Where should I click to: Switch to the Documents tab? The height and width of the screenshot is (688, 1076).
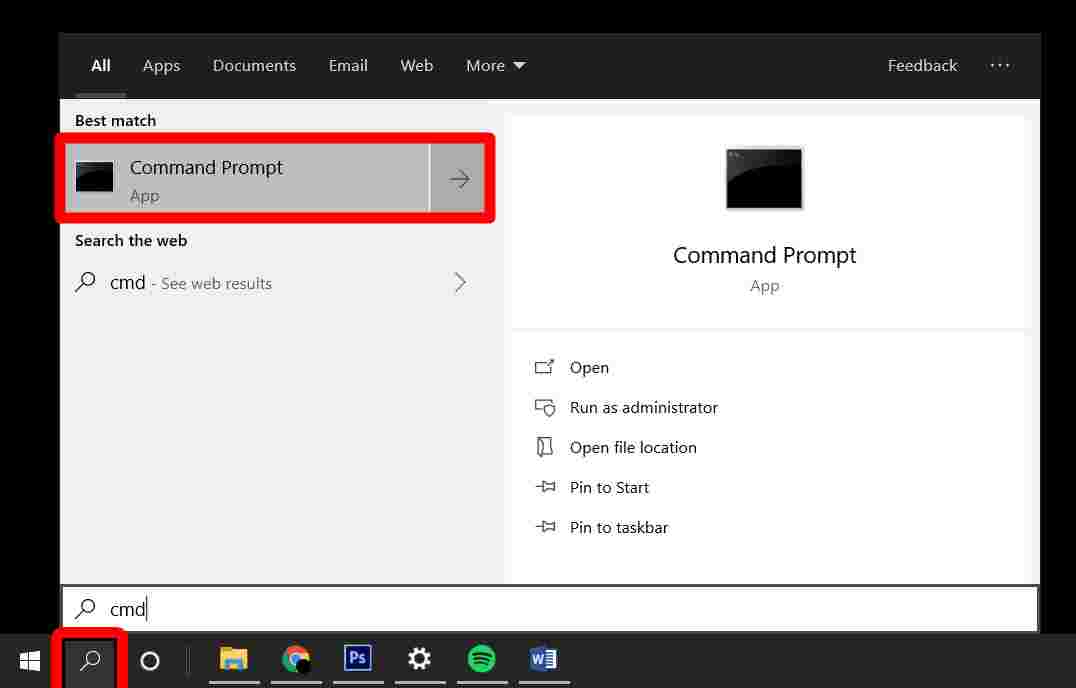[x=254, y=65]
